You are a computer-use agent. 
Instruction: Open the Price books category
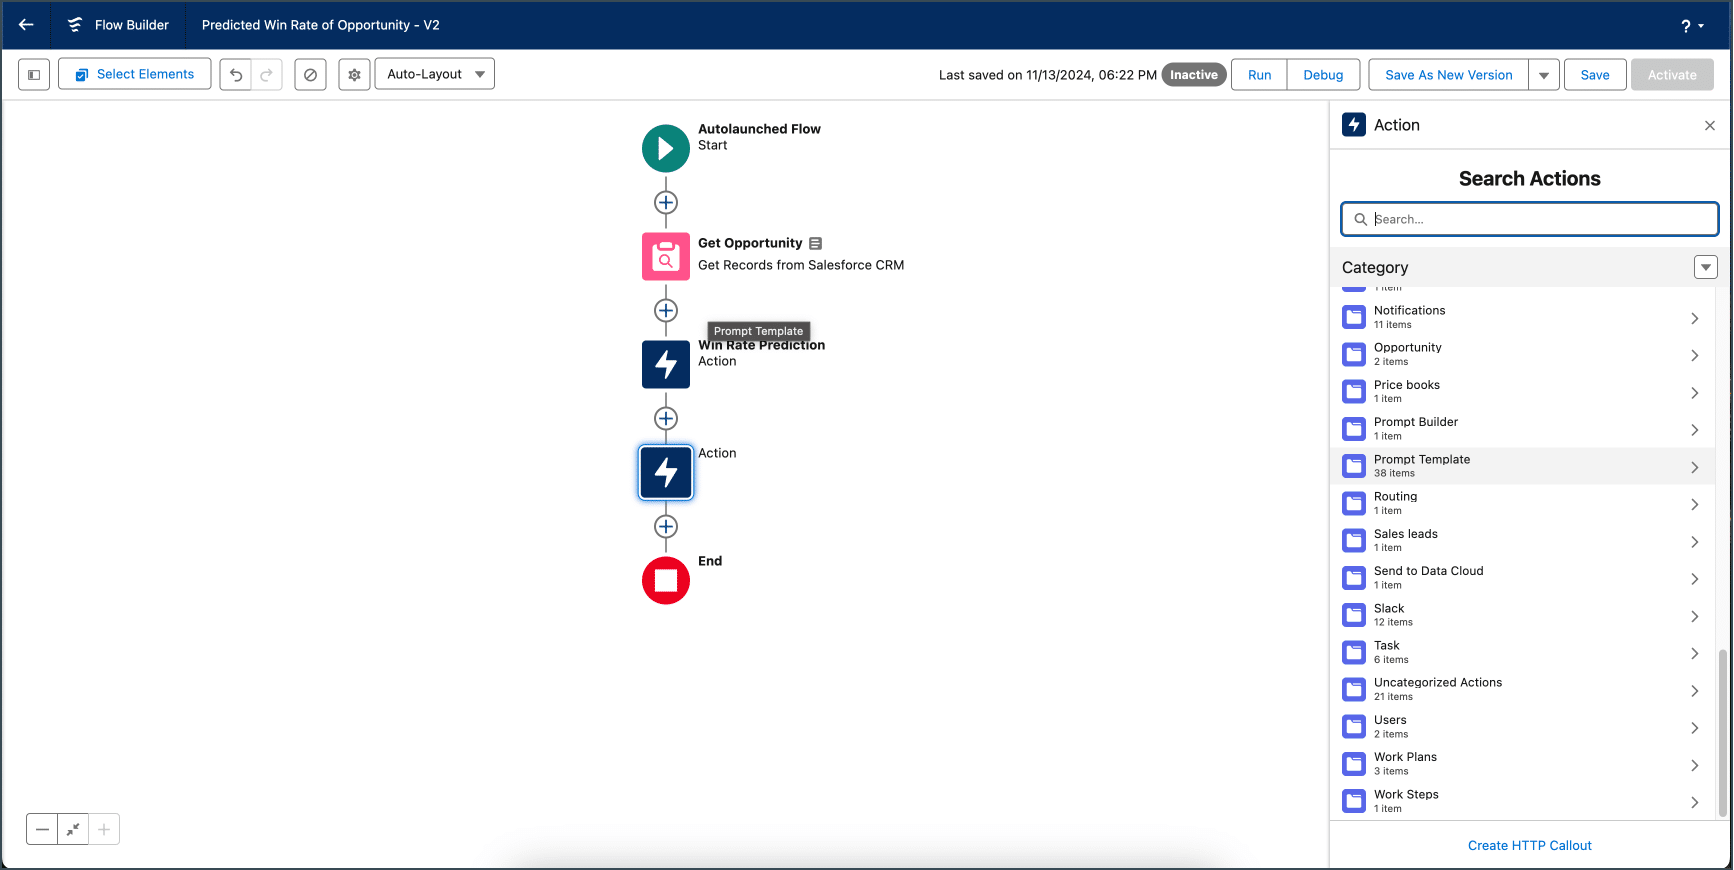[x=1522, y=392]
